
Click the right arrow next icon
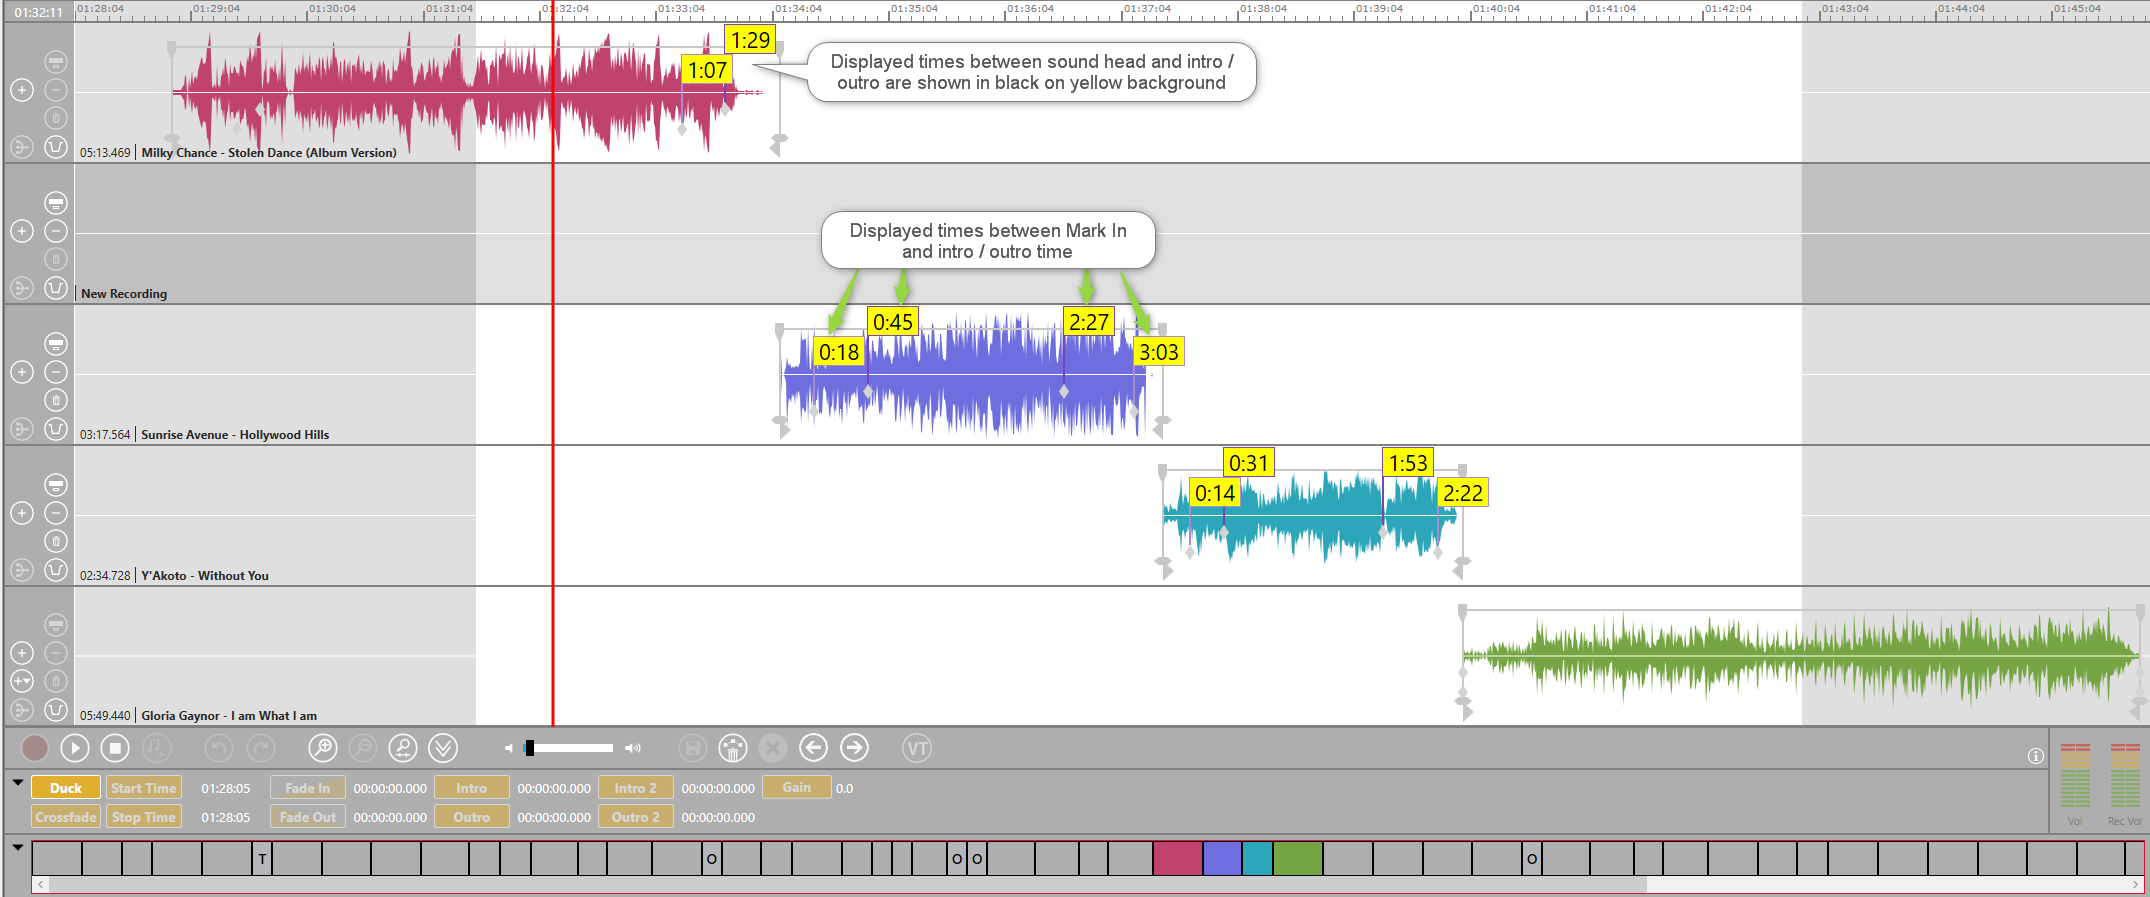(x=854, y=748)
